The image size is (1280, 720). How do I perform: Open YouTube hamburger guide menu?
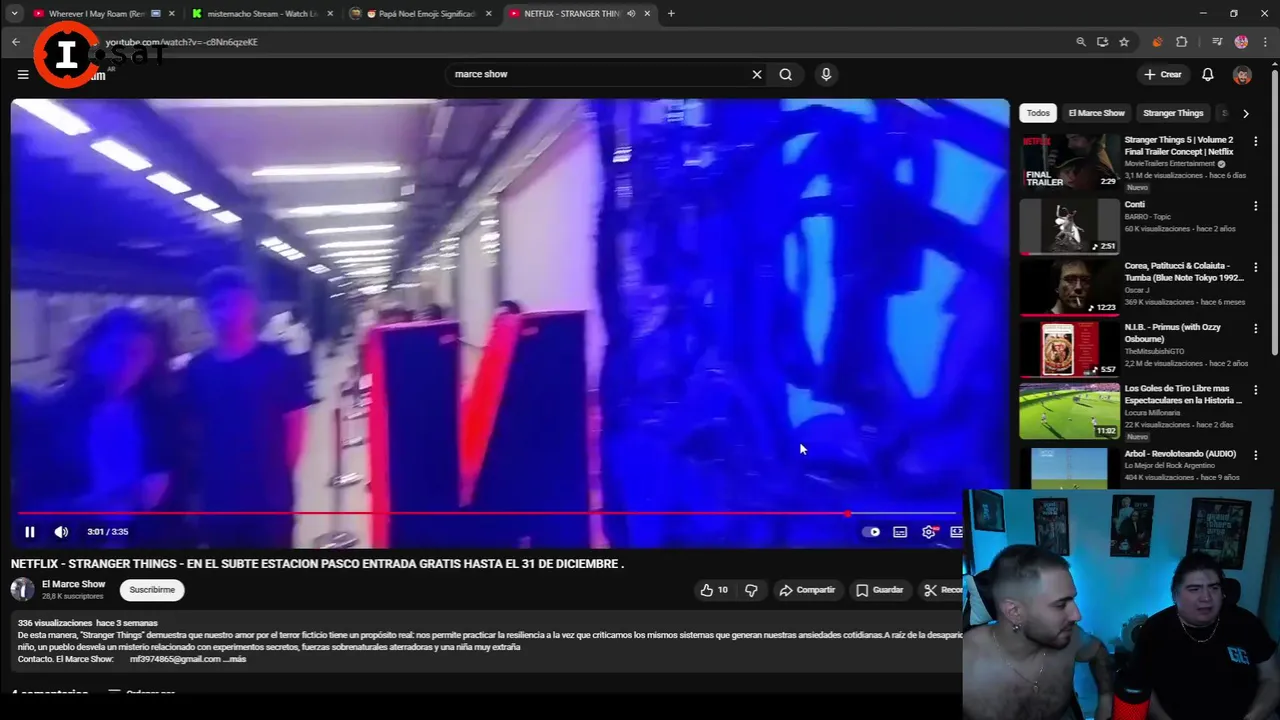pyautogui.click(x=23, y=74)
